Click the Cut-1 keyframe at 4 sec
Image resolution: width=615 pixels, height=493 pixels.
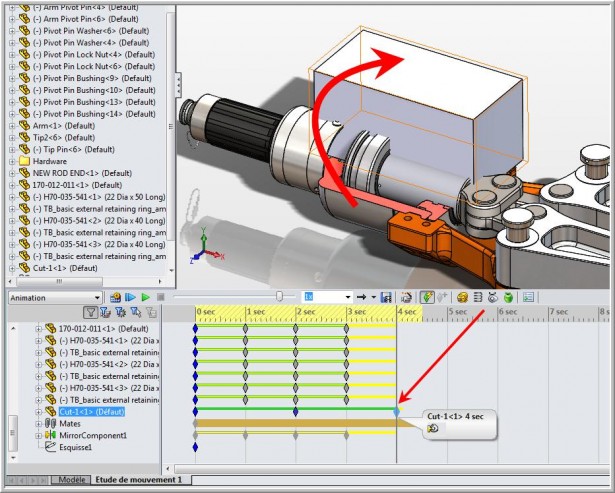(x=397, y=412)
